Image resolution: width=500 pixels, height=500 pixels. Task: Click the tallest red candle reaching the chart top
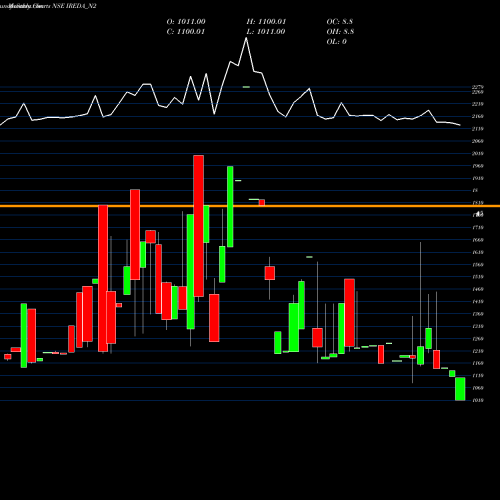tap(199, 226)
